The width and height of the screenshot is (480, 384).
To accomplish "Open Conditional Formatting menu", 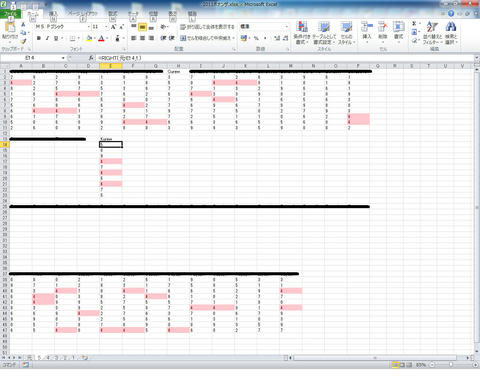I will tap(302, 33).
